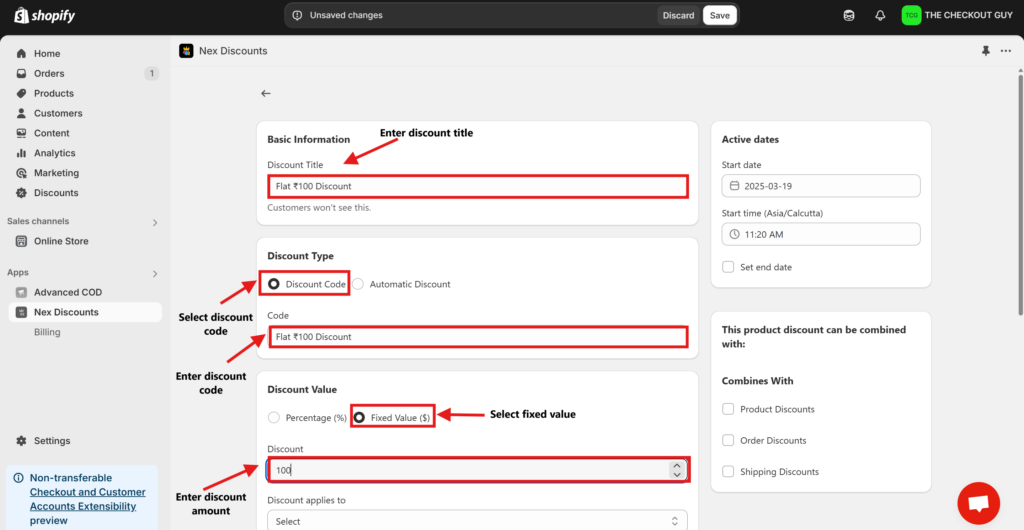Open Analytics in the sidebar
Image resolution: width=1024 pixels, height=530 pixels.
click(x=54, y=153)
